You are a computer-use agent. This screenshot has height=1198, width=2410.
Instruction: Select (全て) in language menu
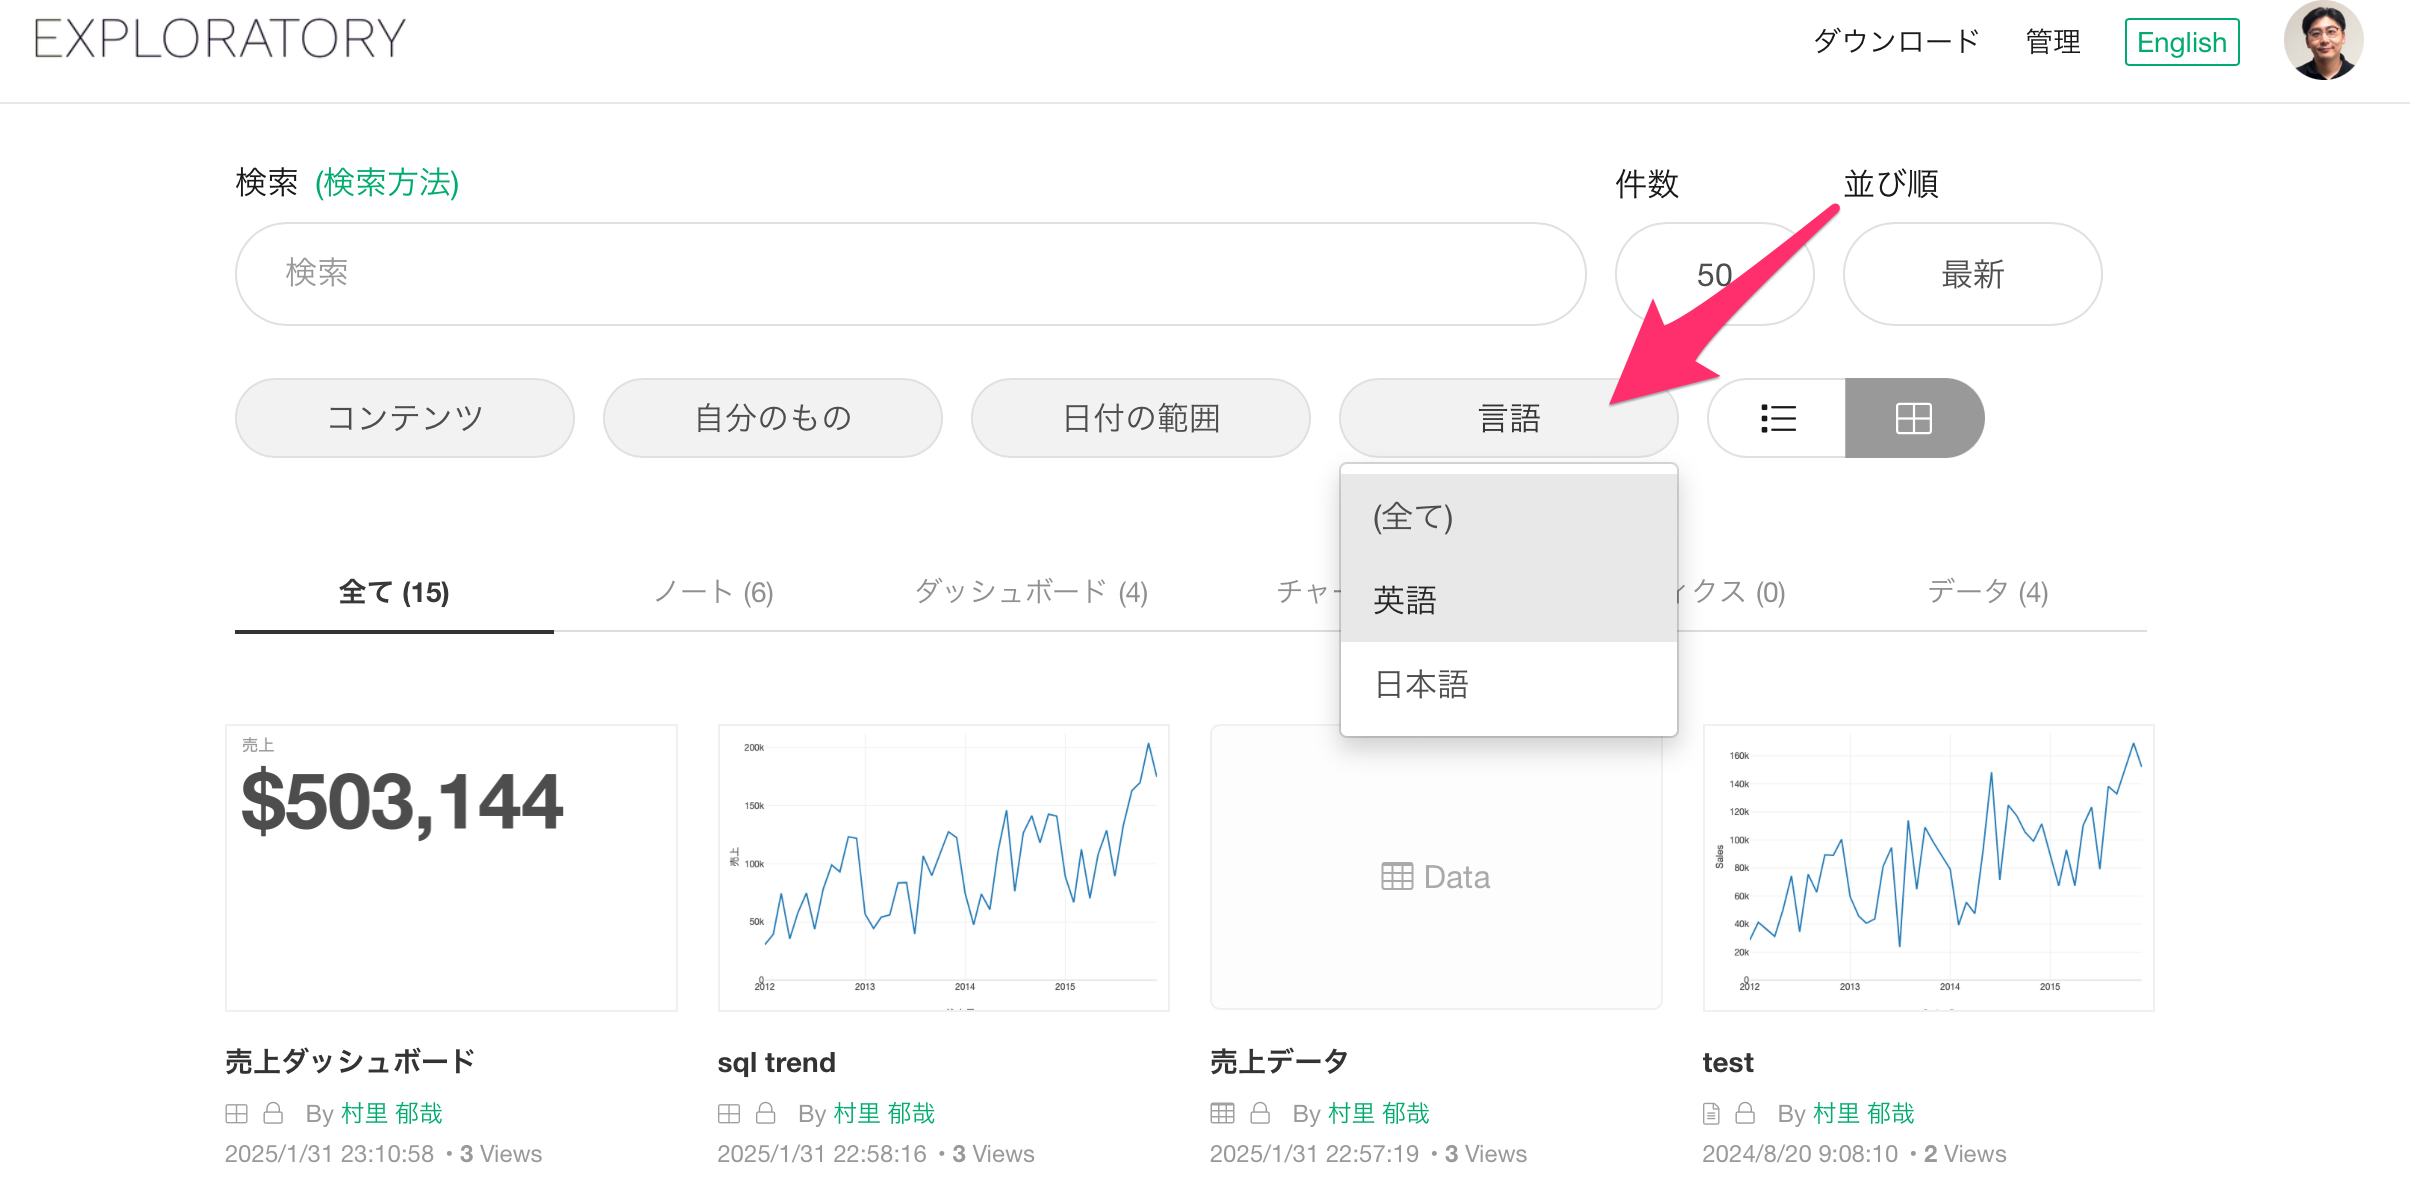[1509, 517]
